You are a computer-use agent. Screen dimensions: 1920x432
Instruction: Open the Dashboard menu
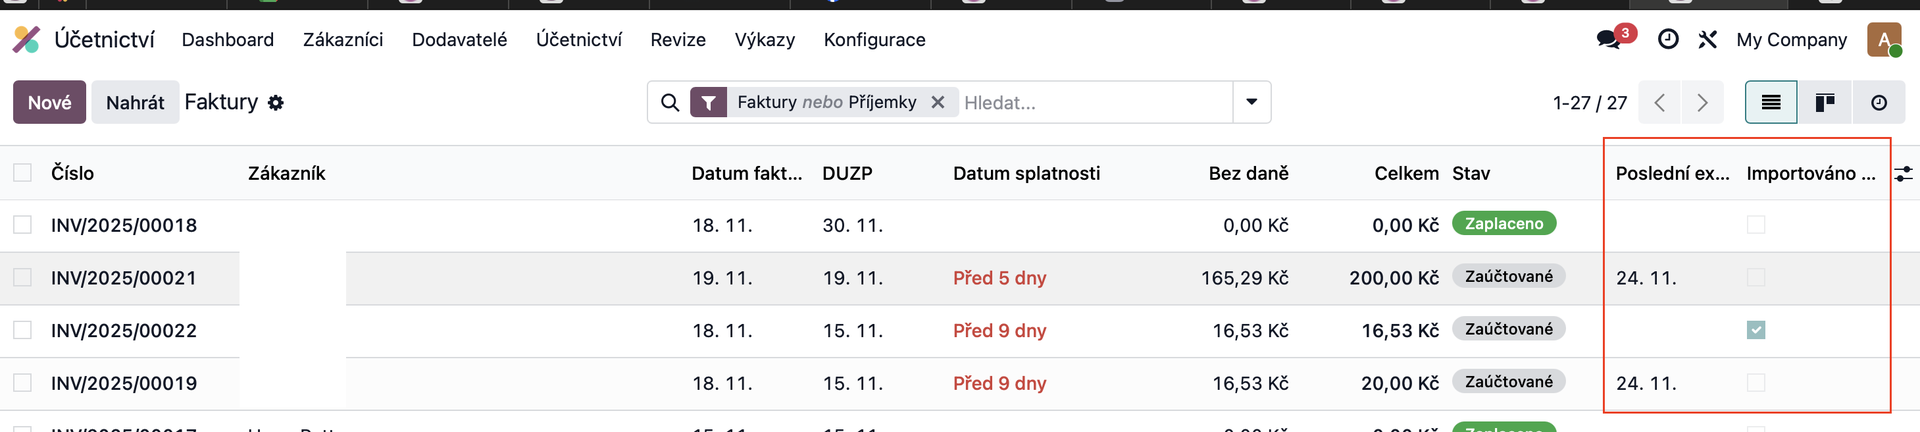tap(228, 40)
